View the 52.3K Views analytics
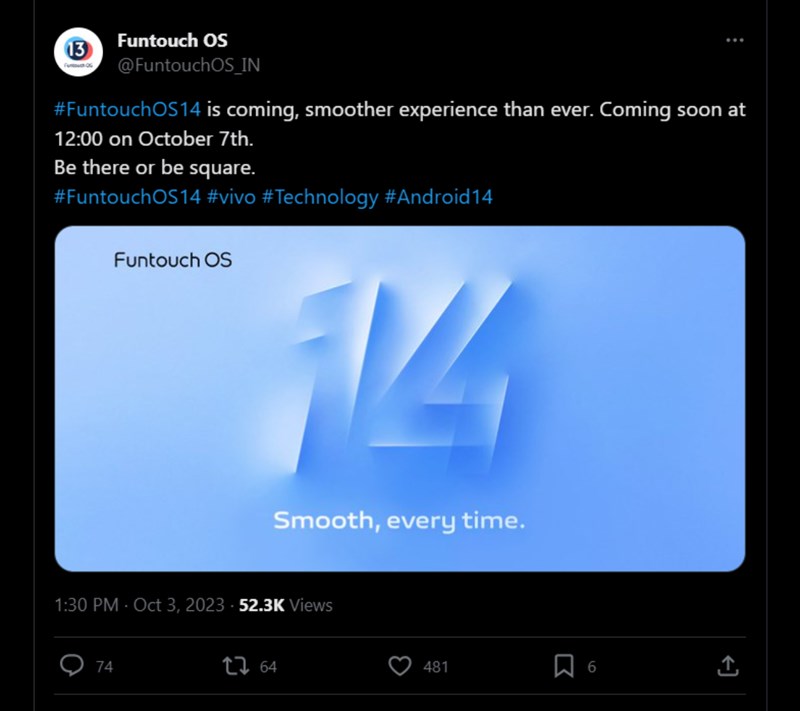This screenshot has height=711, width=800. [x=286, y=605]
